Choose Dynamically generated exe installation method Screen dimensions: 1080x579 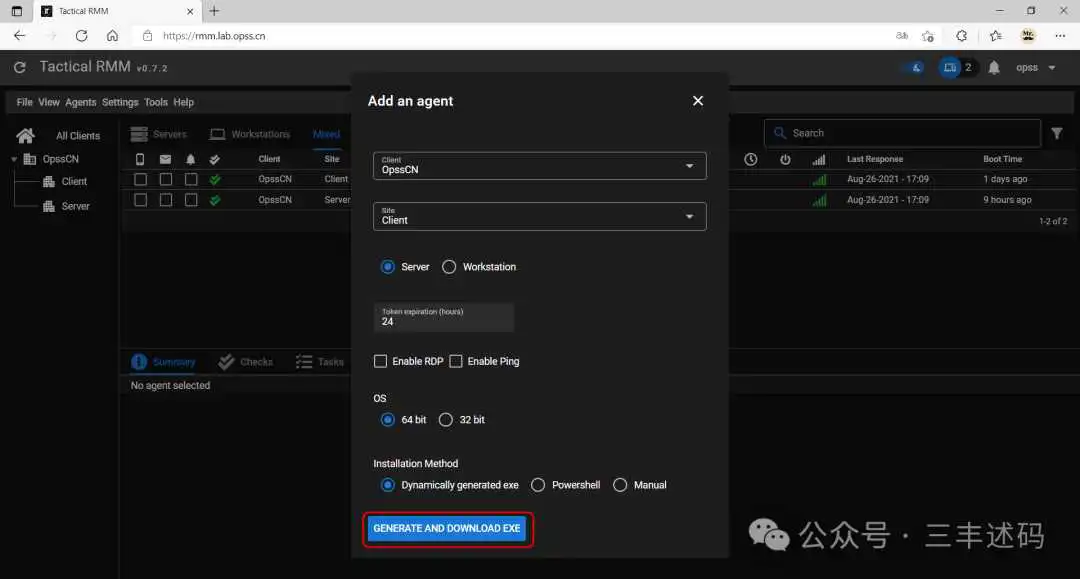pos(388,485)
